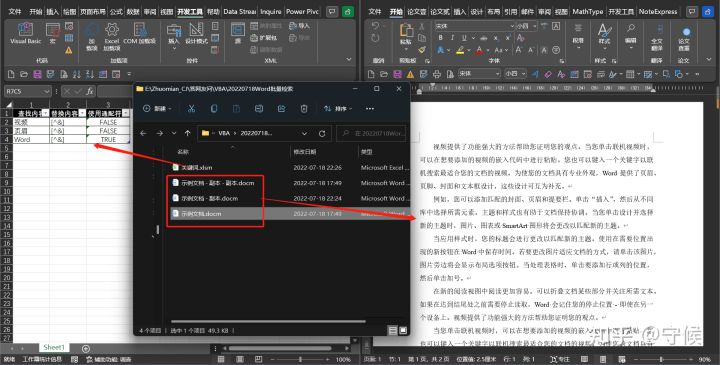Click the purple Save icon in Excel quick toolbar
The height and width of the screenshot is (365, 720).
pos(38,74)
